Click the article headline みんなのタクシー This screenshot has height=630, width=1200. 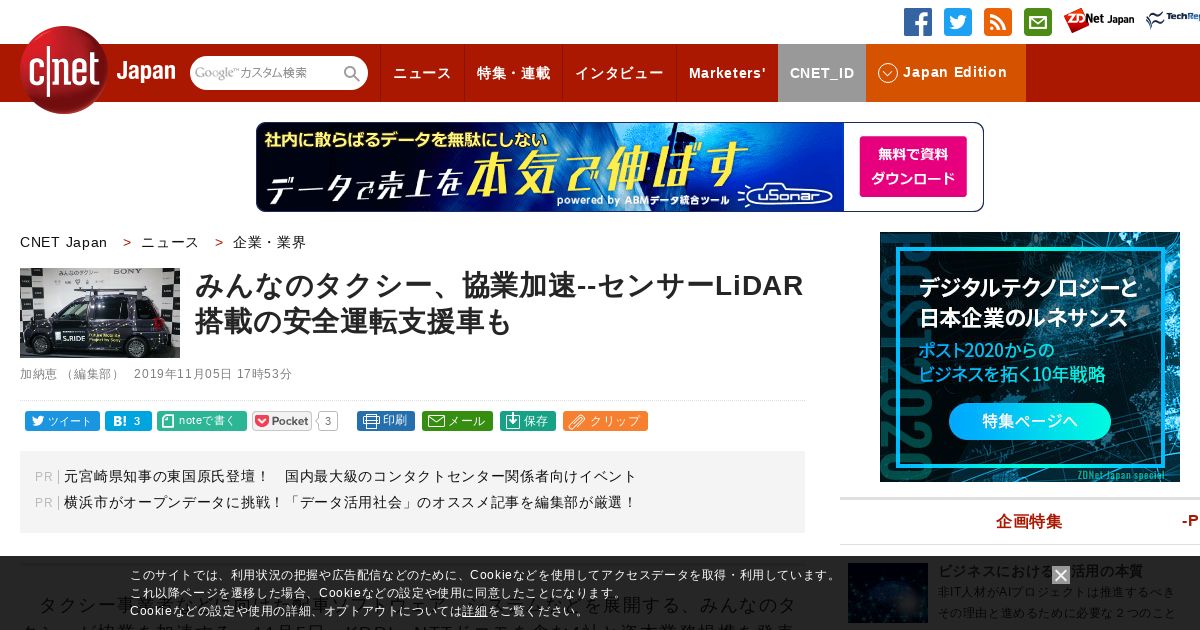click(499, 303)
